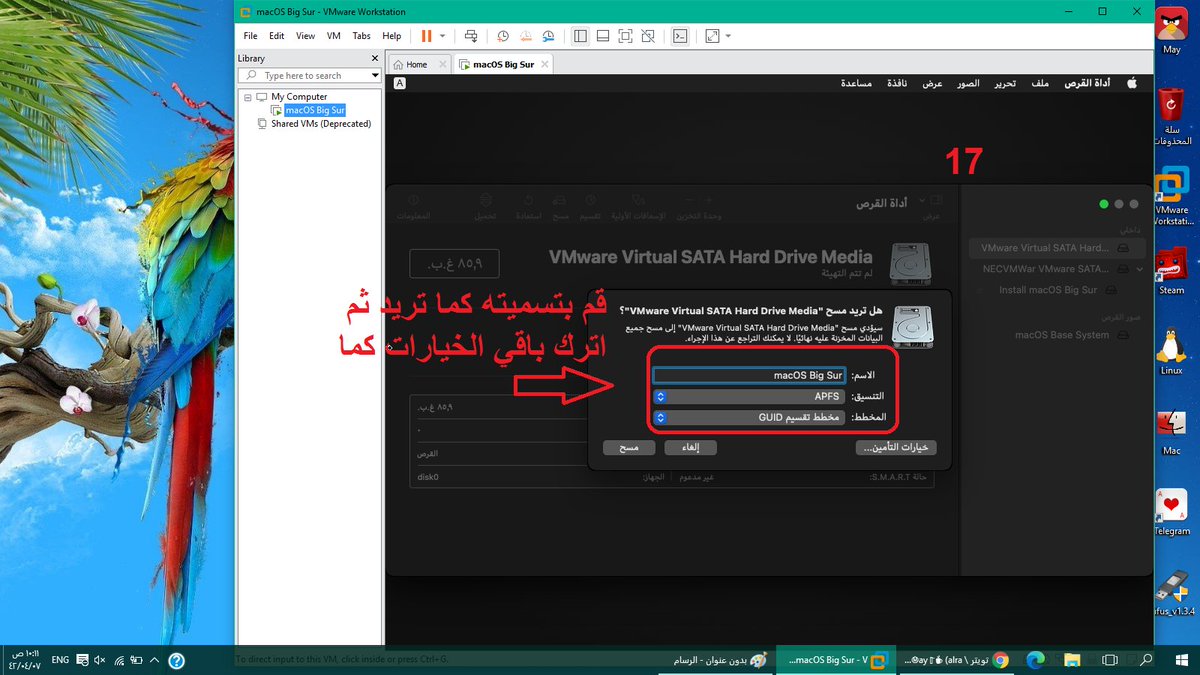Toggle the thumbnail bar view icon
The height and width of the screenshot is (675, 1200).
point(603,36)
